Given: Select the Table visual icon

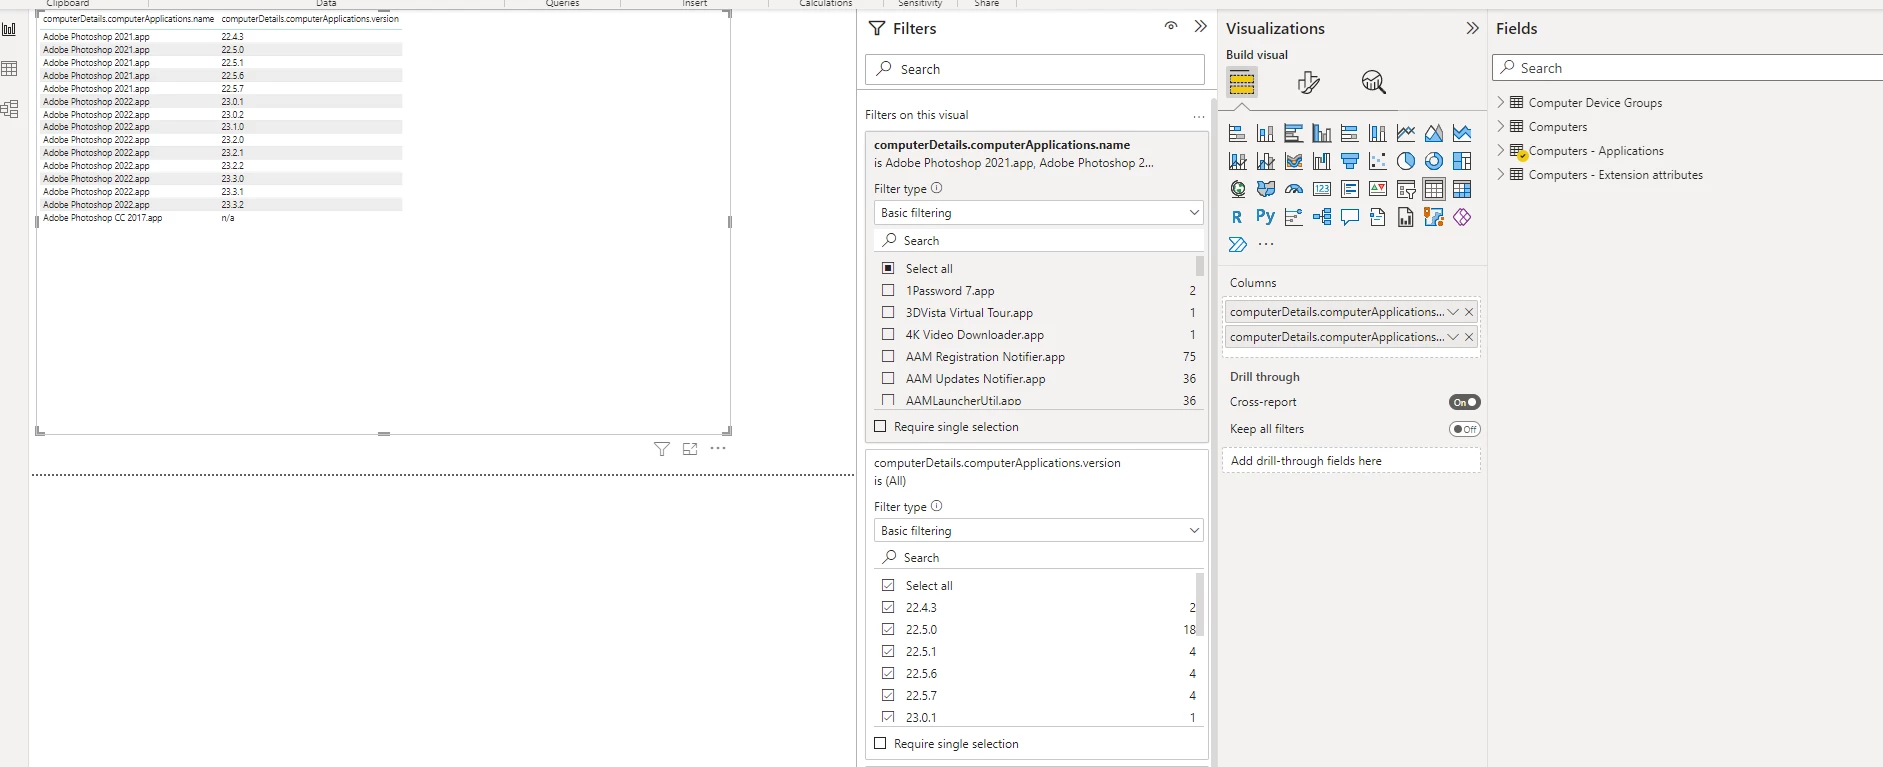Looking at the screenshot, I should (1434, 189).
